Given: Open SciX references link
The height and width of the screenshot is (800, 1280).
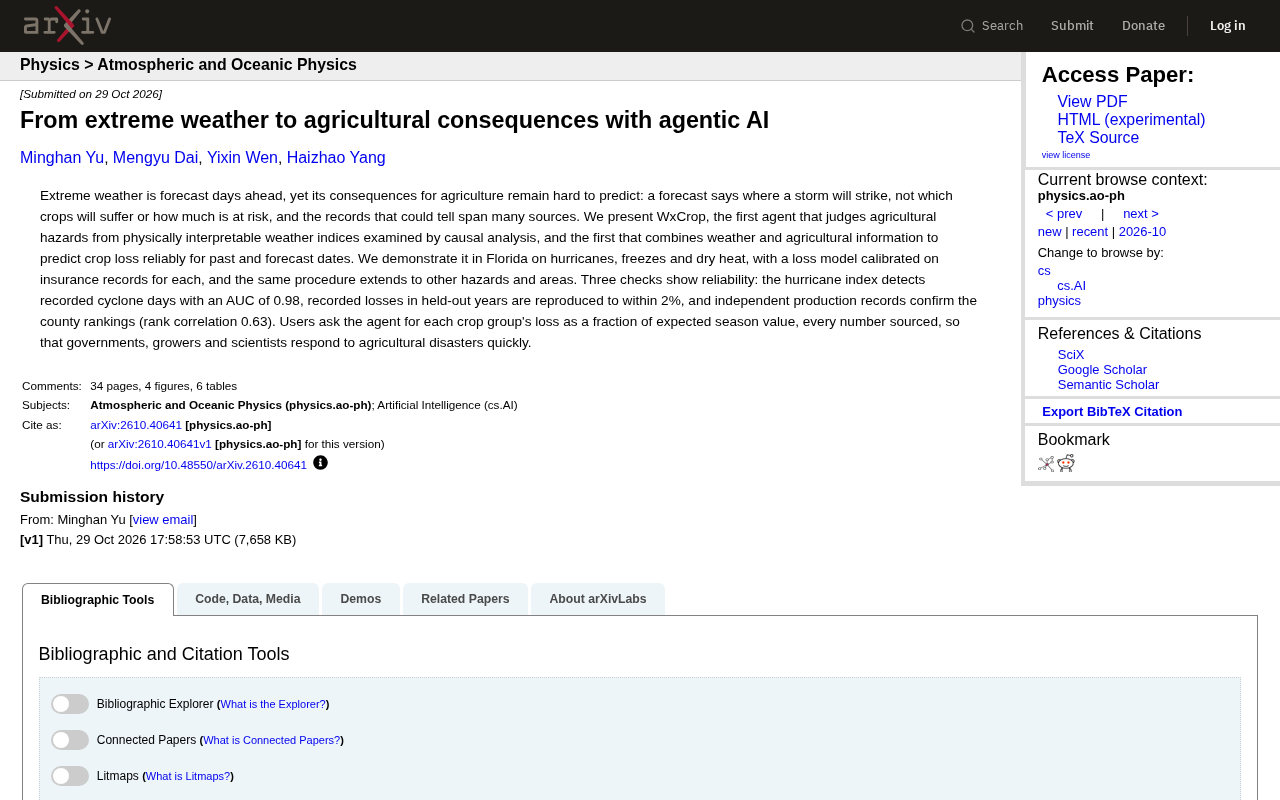Looking at the screenshot, I should (x=1071, y=355).
